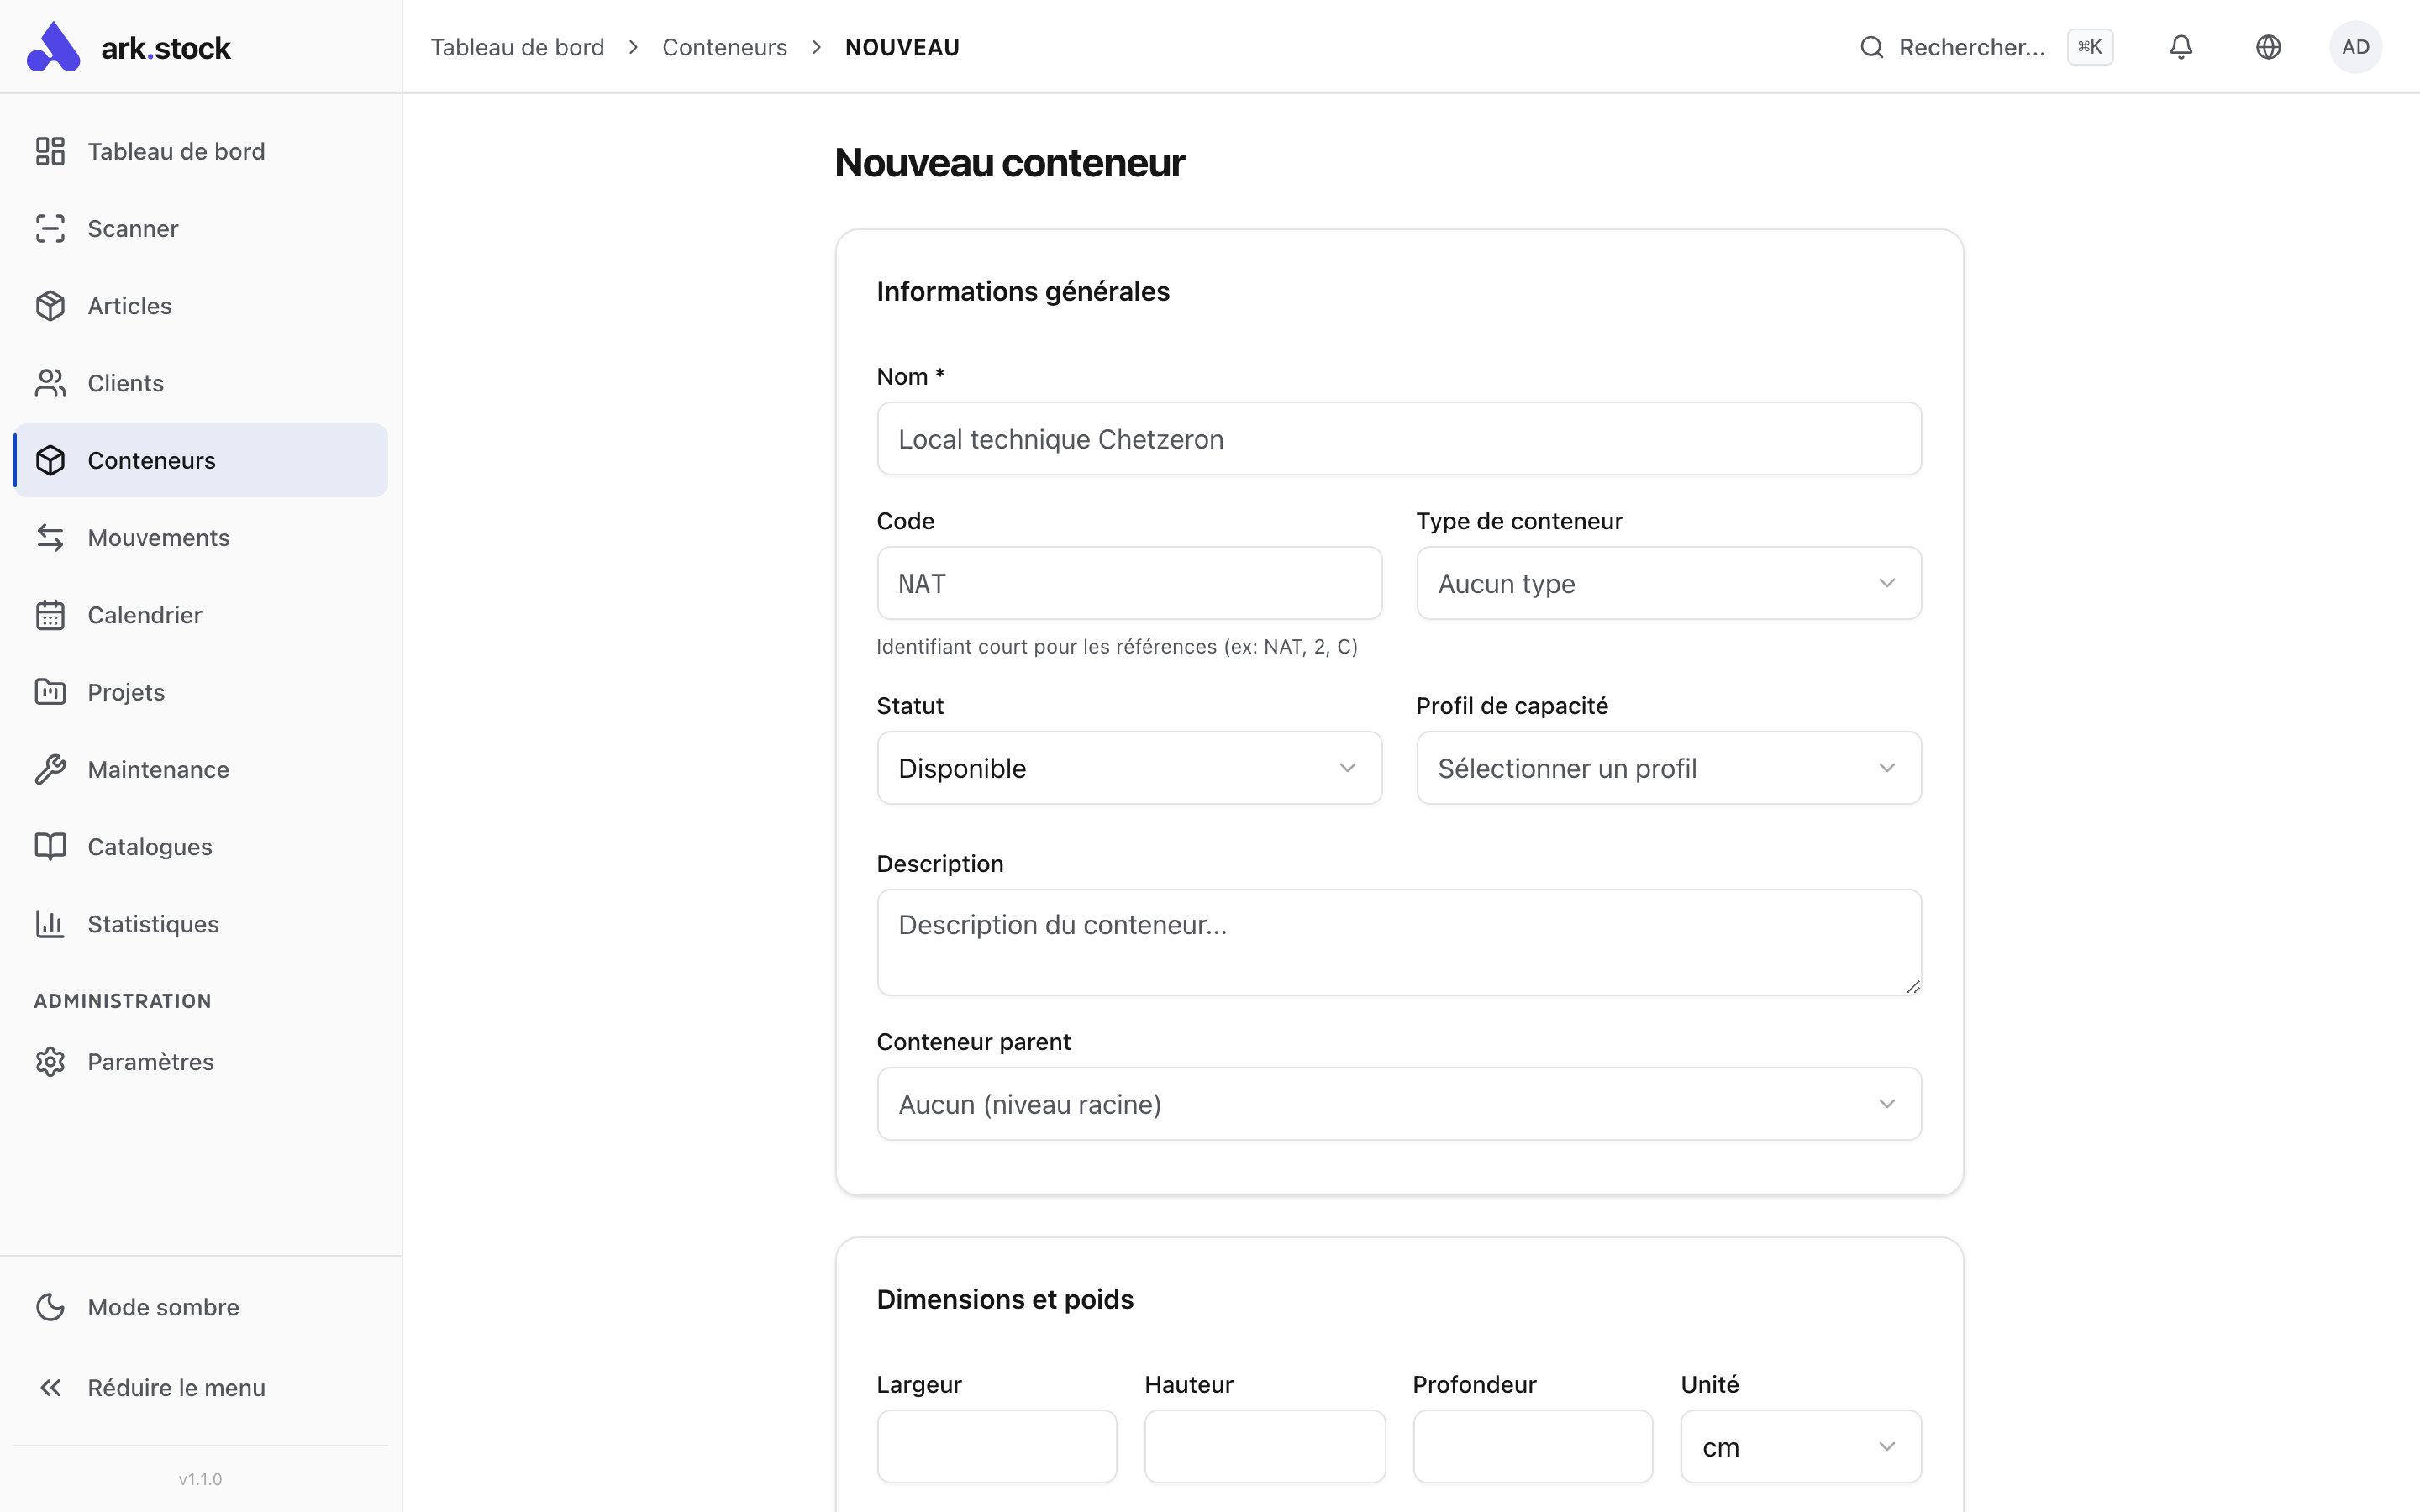This screenshot has height=1512, width=2420.
Task: Click the notifications bell icon
Action: pos(2181,47)
